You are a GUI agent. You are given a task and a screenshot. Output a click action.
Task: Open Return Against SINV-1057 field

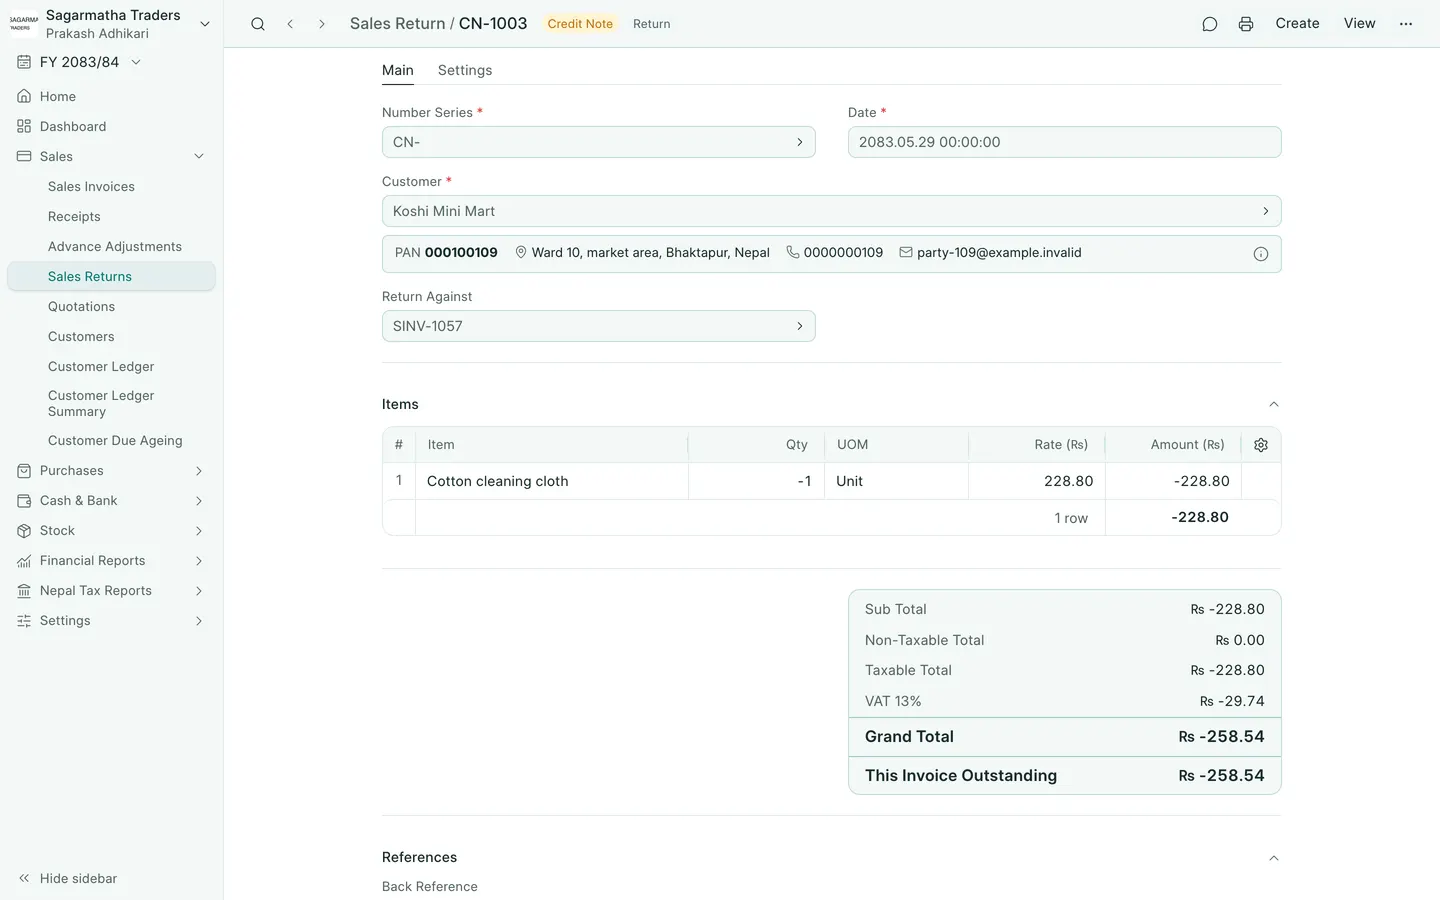click(x=598, y=326)
